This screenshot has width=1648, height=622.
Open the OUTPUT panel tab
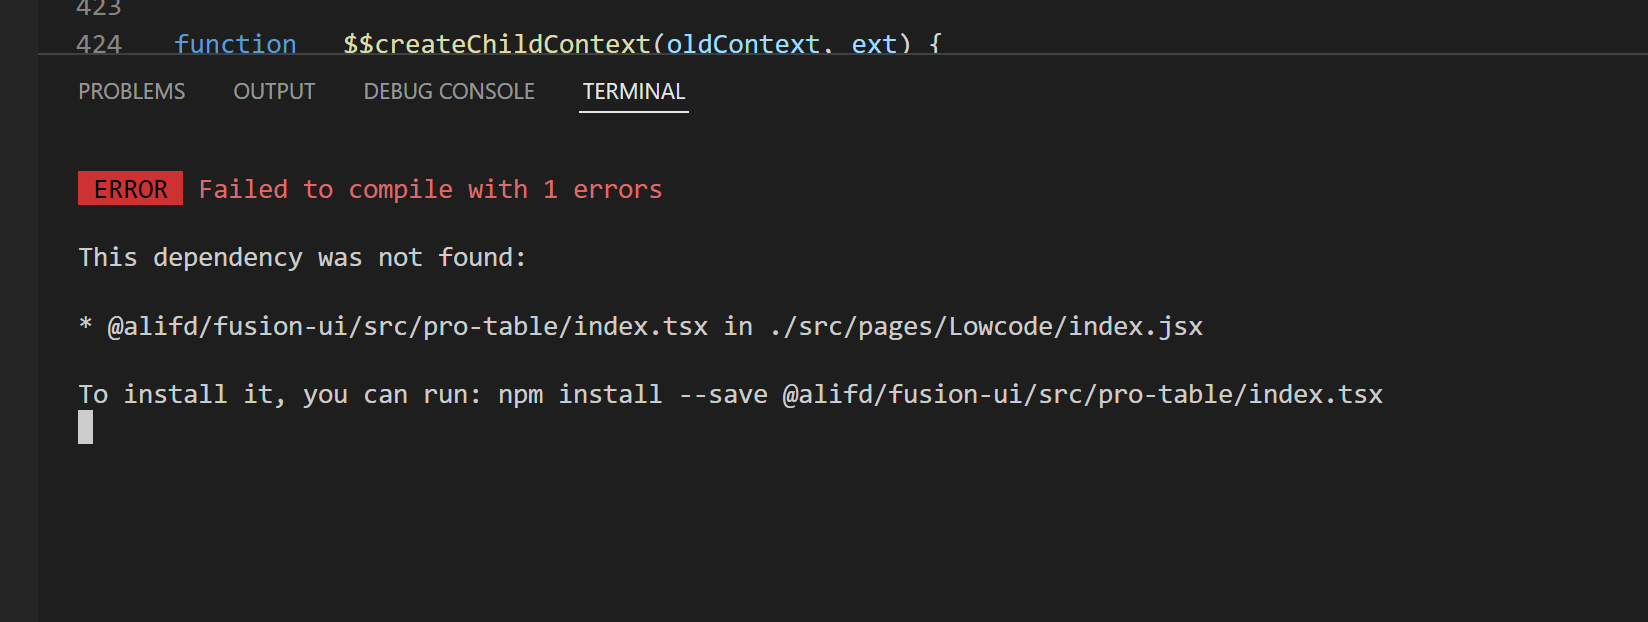(274, 91)
